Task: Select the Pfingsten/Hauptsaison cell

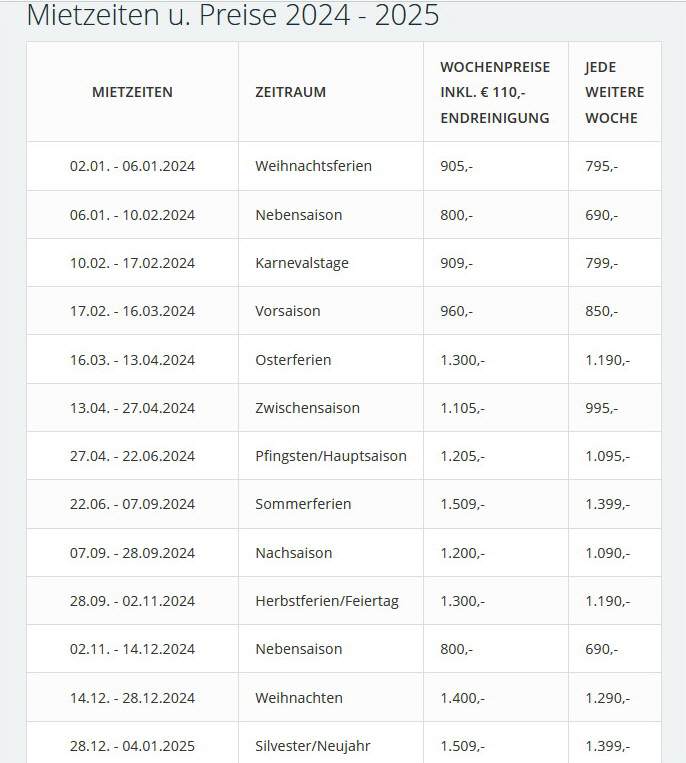Action: tap(331, 456)
